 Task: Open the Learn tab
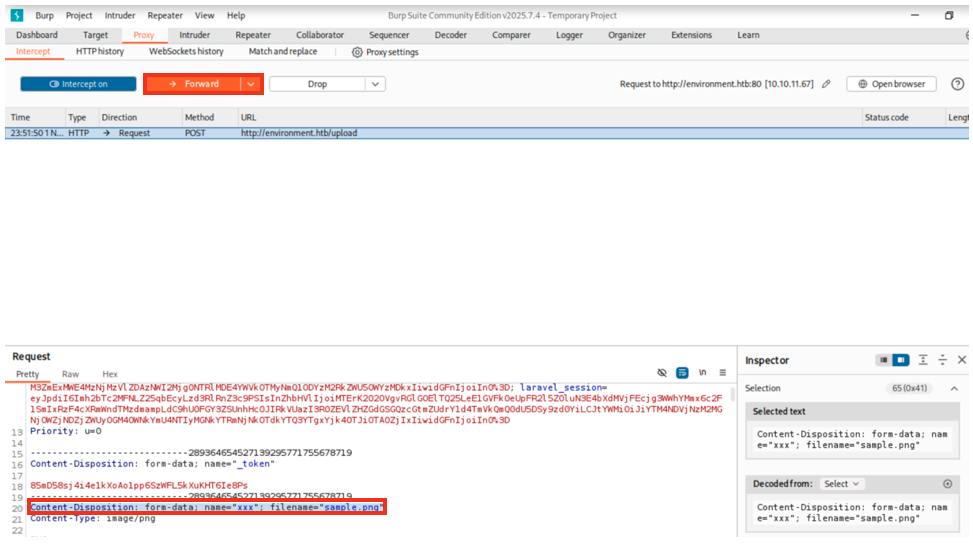748,35
